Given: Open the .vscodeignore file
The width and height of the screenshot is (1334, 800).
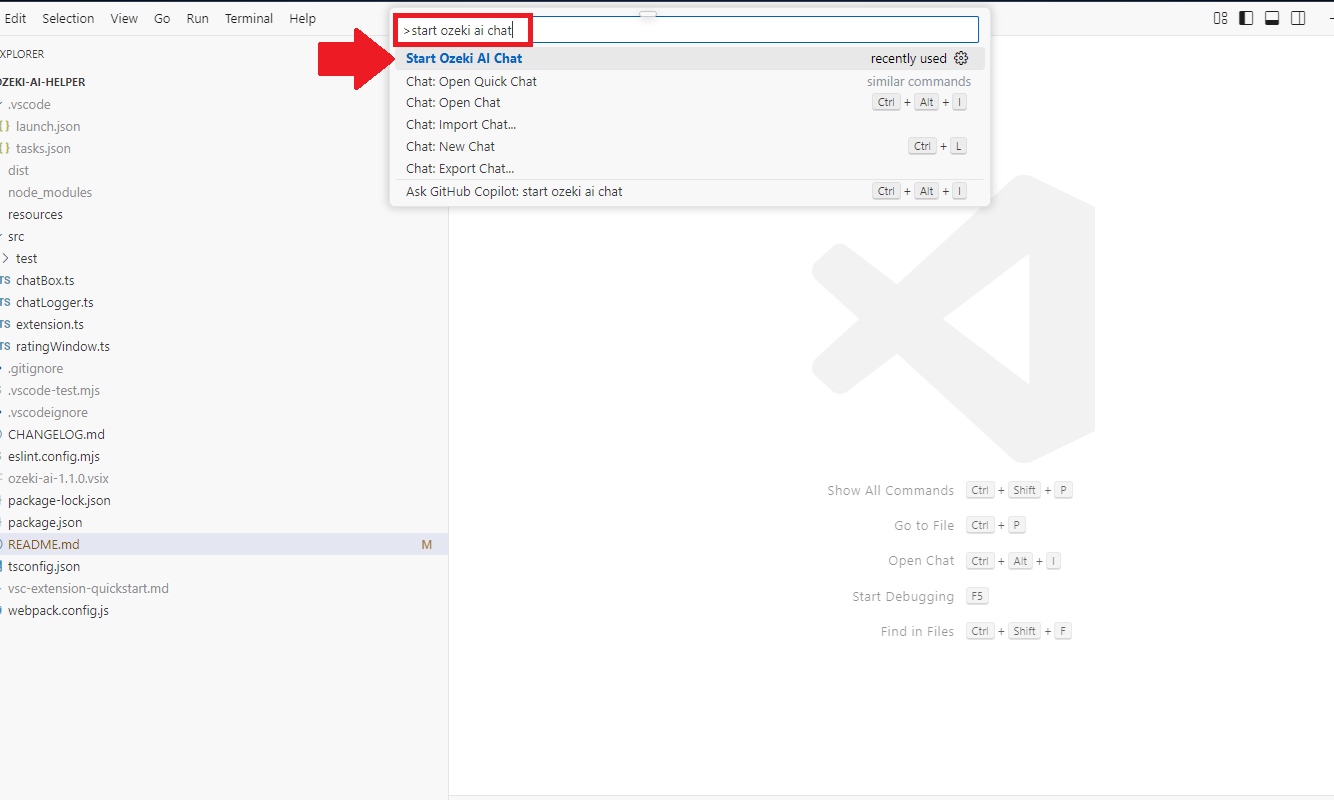Looking at the screenshot, I should (224, 412).
